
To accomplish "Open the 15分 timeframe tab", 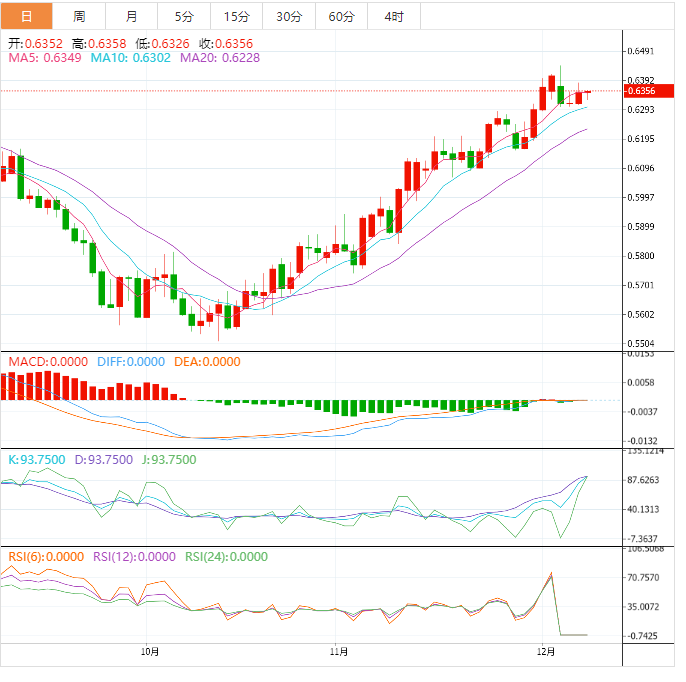I will [x=237, y=16].
